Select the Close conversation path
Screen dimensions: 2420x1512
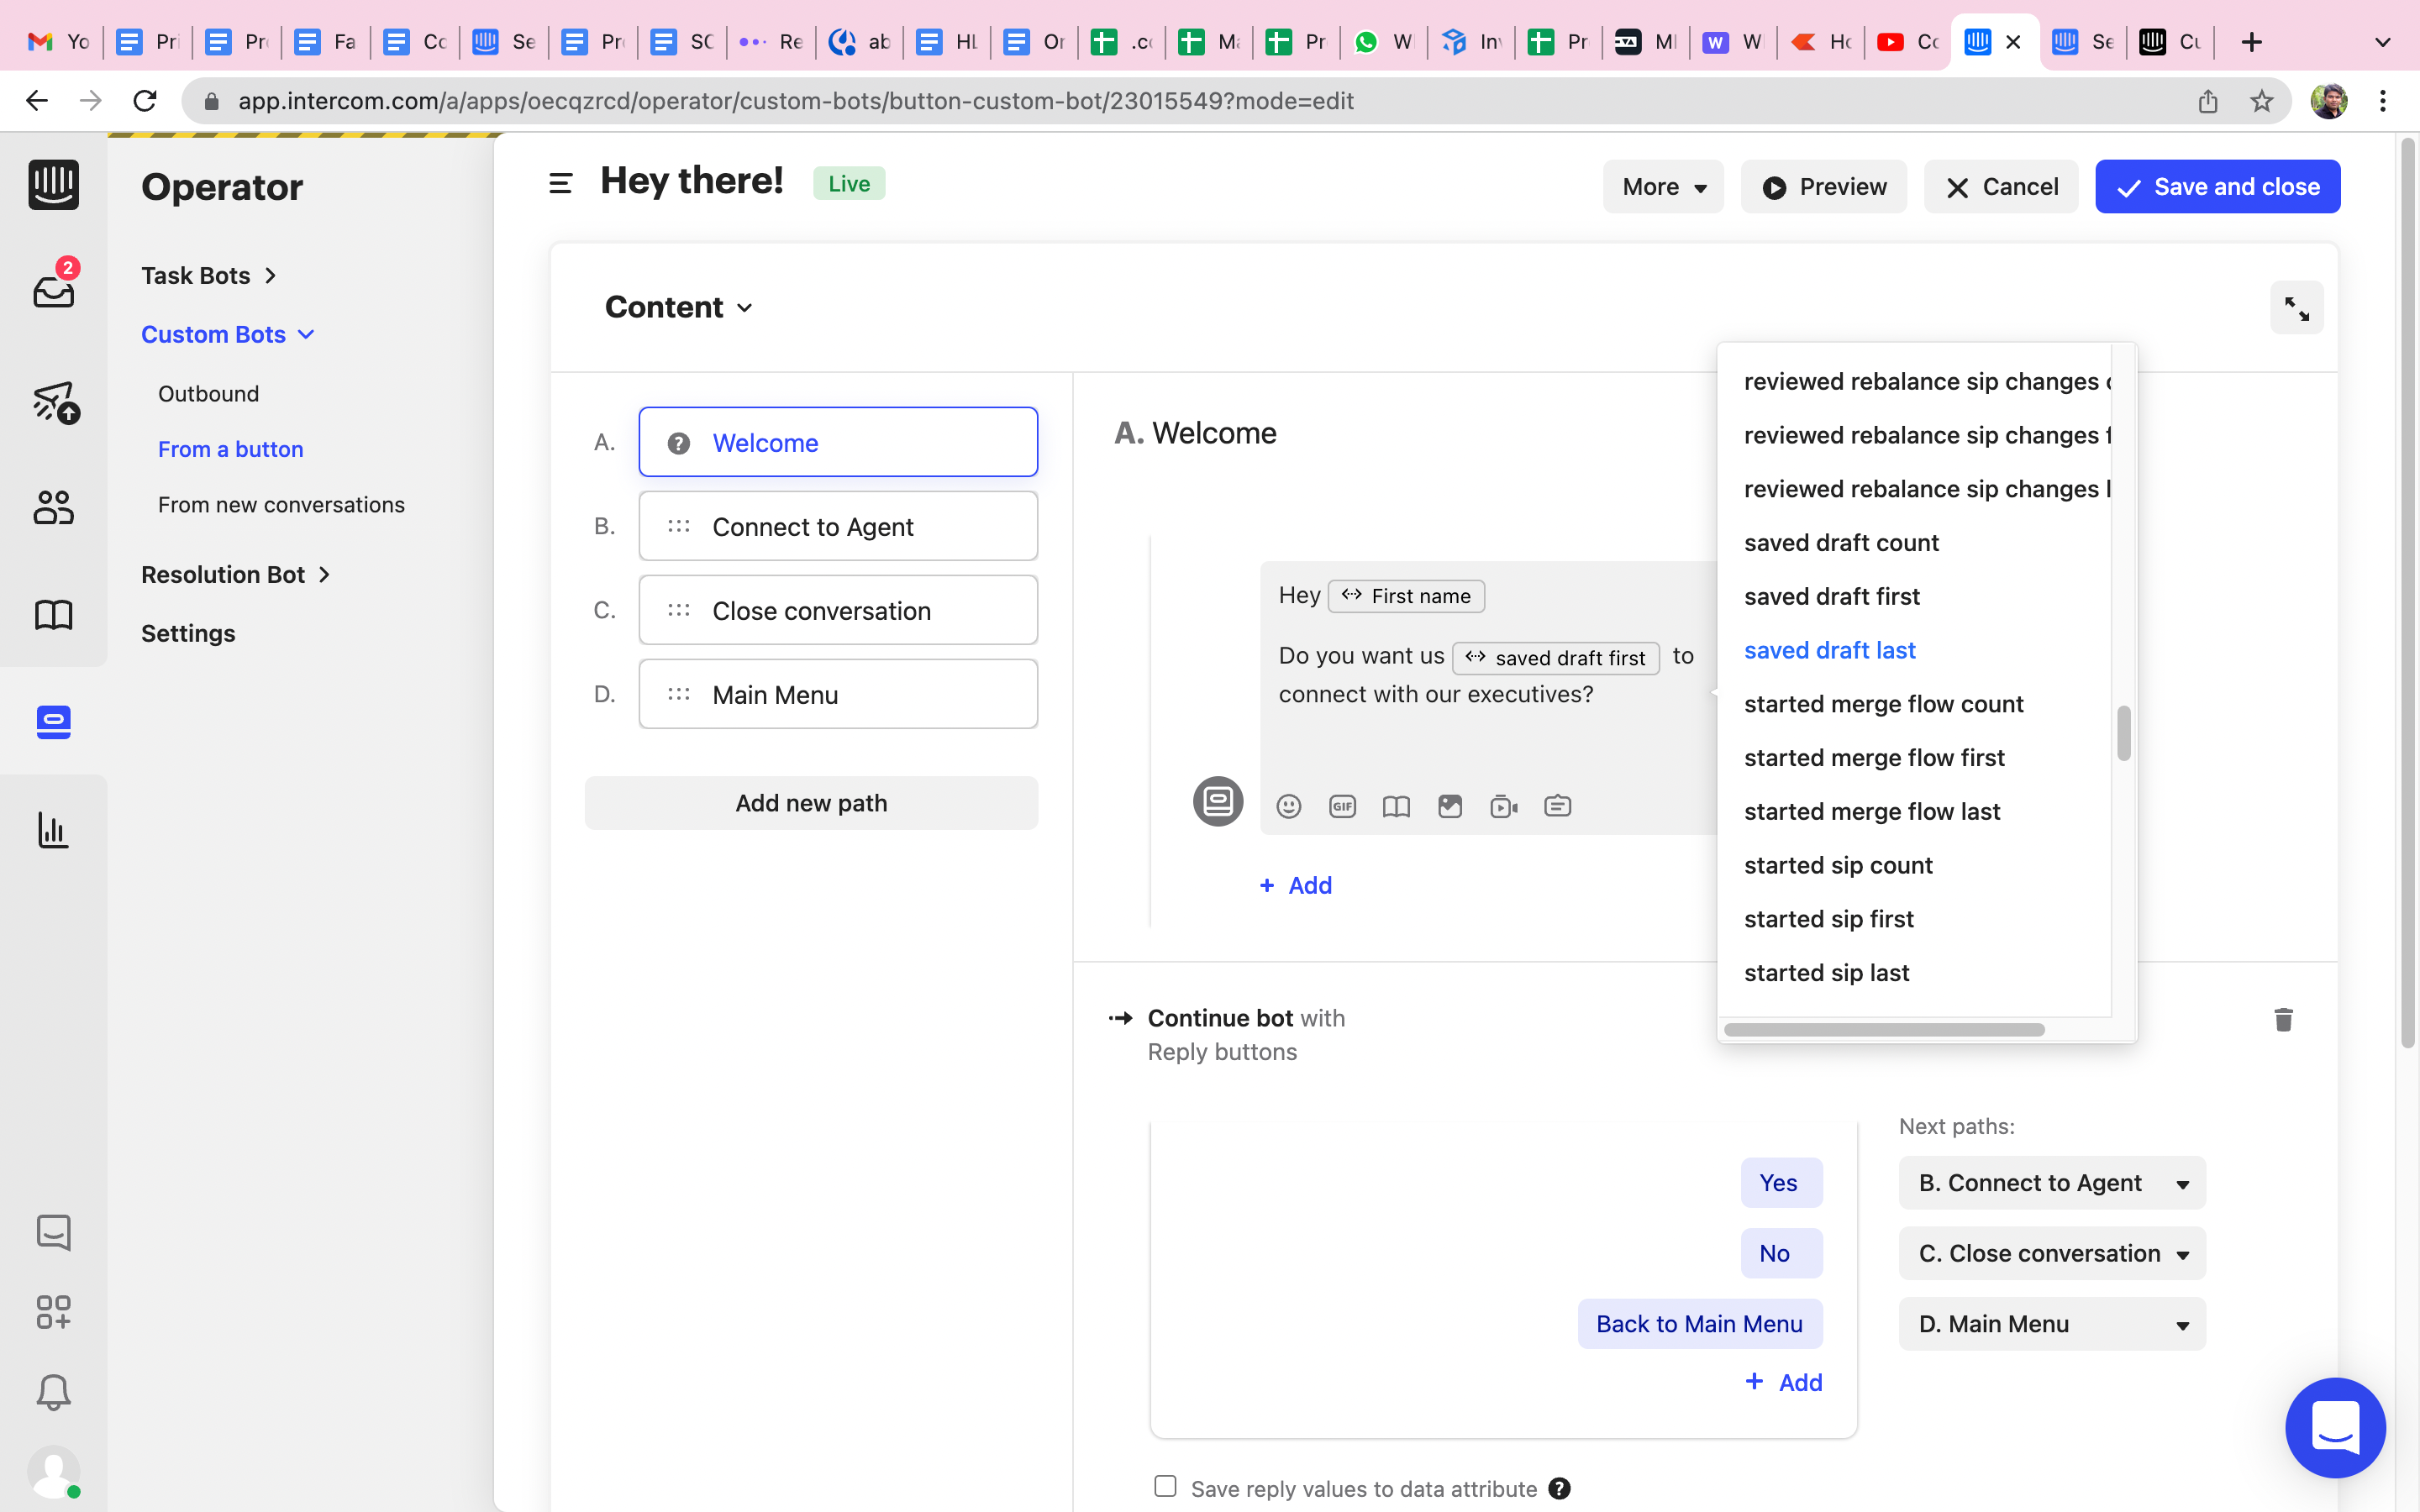pos(838,610)
